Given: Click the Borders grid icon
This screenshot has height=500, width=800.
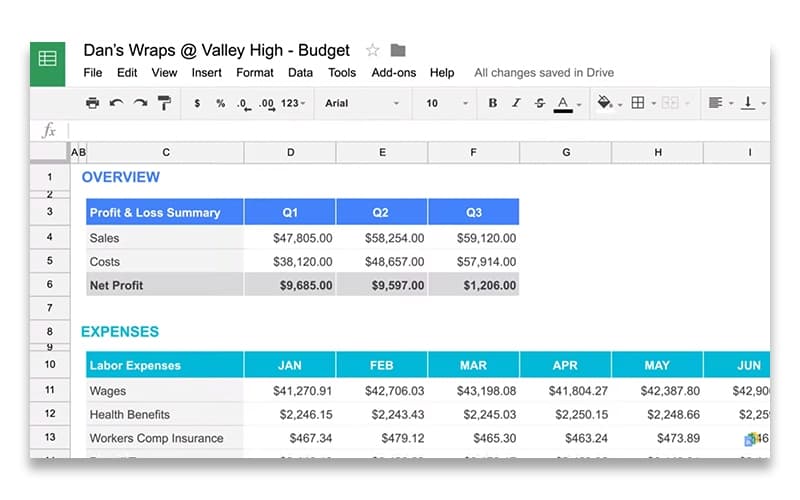Looking at the screenshot, I should [x=637, y=103].
